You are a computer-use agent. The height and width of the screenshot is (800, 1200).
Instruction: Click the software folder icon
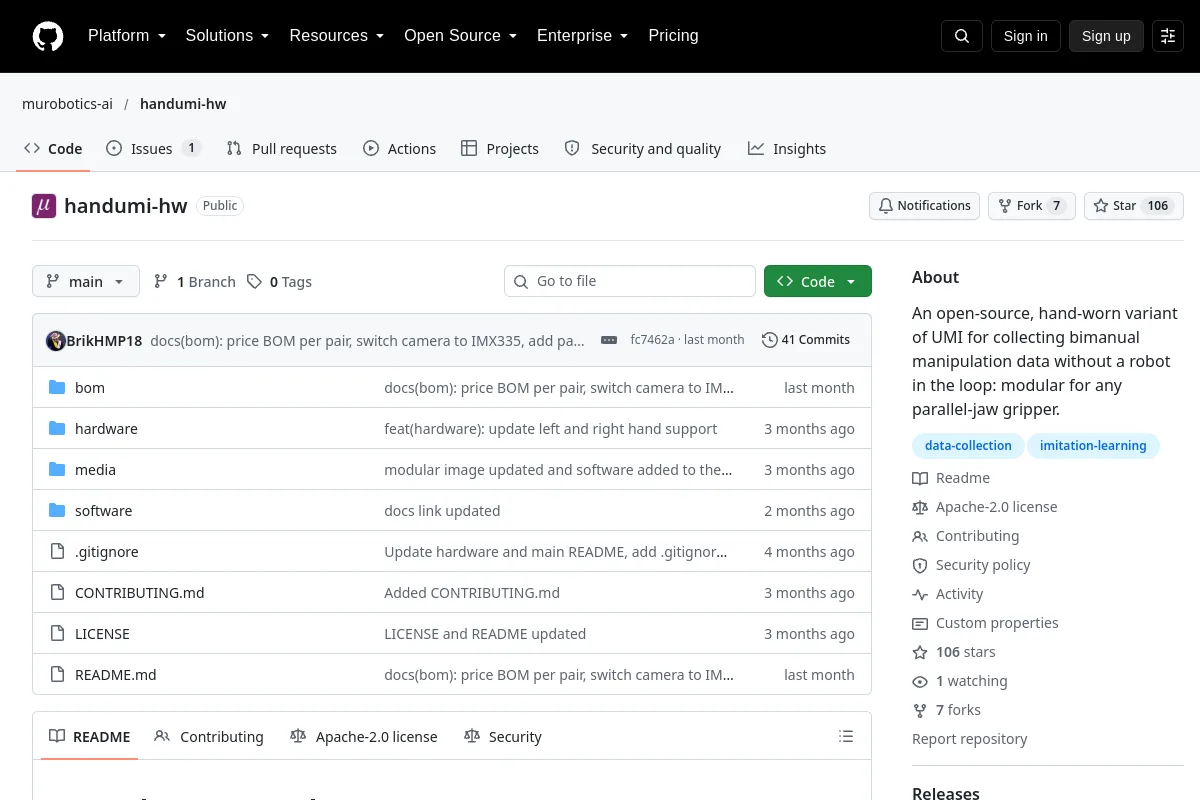click(x=57, y=511)
